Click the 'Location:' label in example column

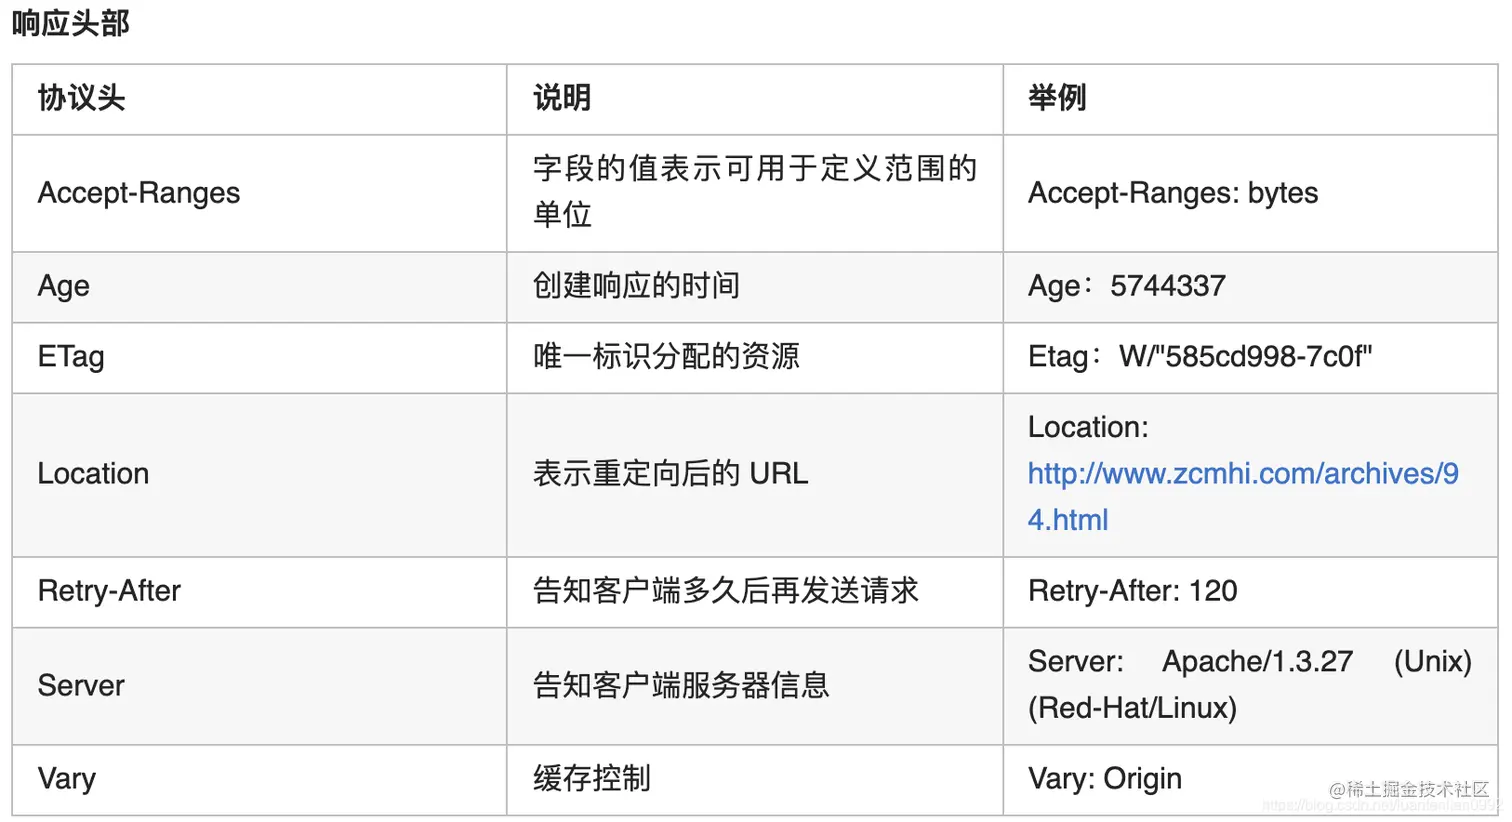(x=1088, y=427)
